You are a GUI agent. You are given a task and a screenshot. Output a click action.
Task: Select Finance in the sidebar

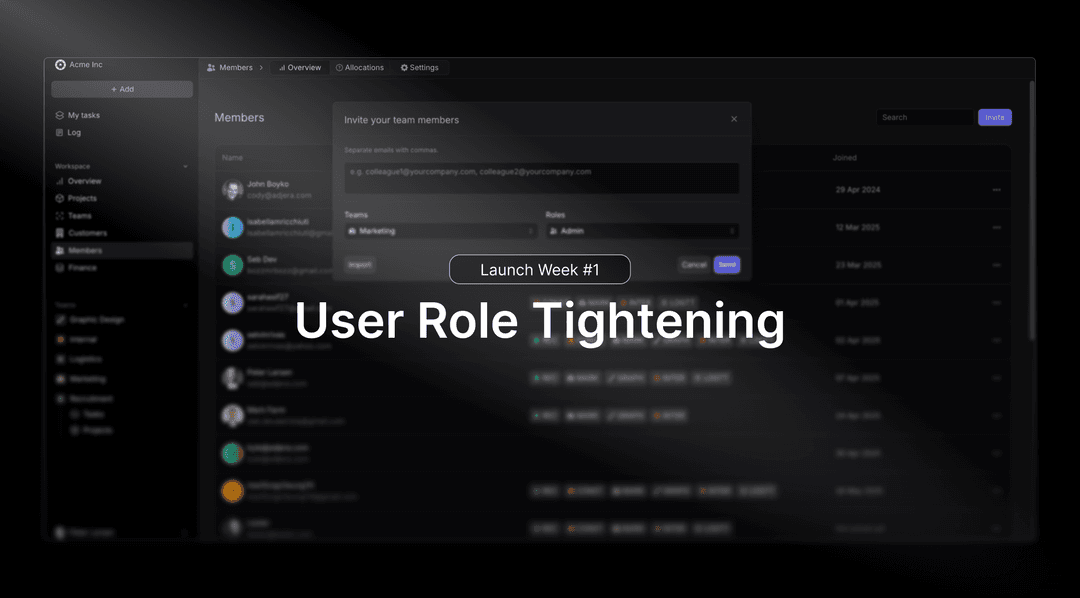pyautogui.click(x=82, y=268)
